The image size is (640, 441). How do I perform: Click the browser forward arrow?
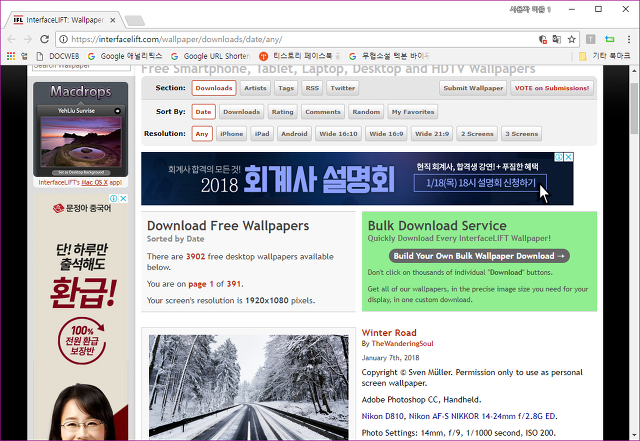tap(28, 39)
